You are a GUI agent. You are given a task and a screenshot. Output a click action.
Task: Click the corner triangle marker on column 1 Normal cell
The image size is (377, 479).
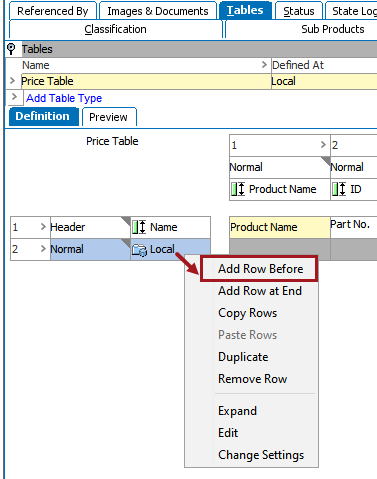click(326, 161)
